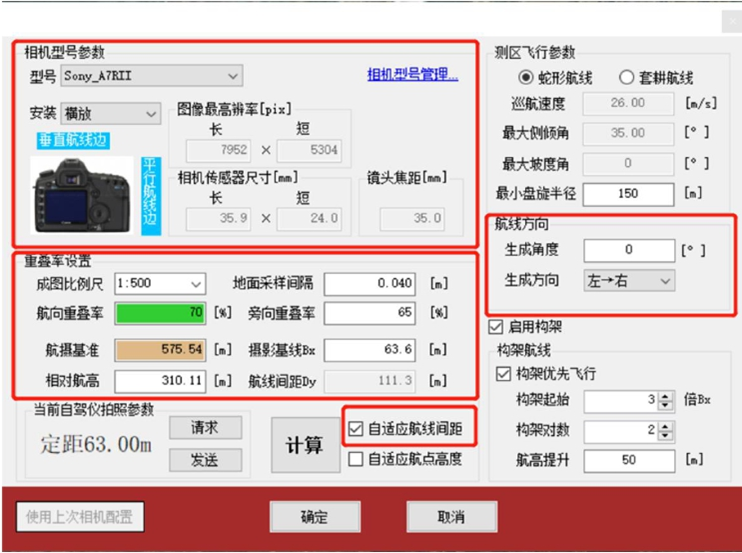Click the 摄影基线Bx field 63.6

tap(370, 350)
